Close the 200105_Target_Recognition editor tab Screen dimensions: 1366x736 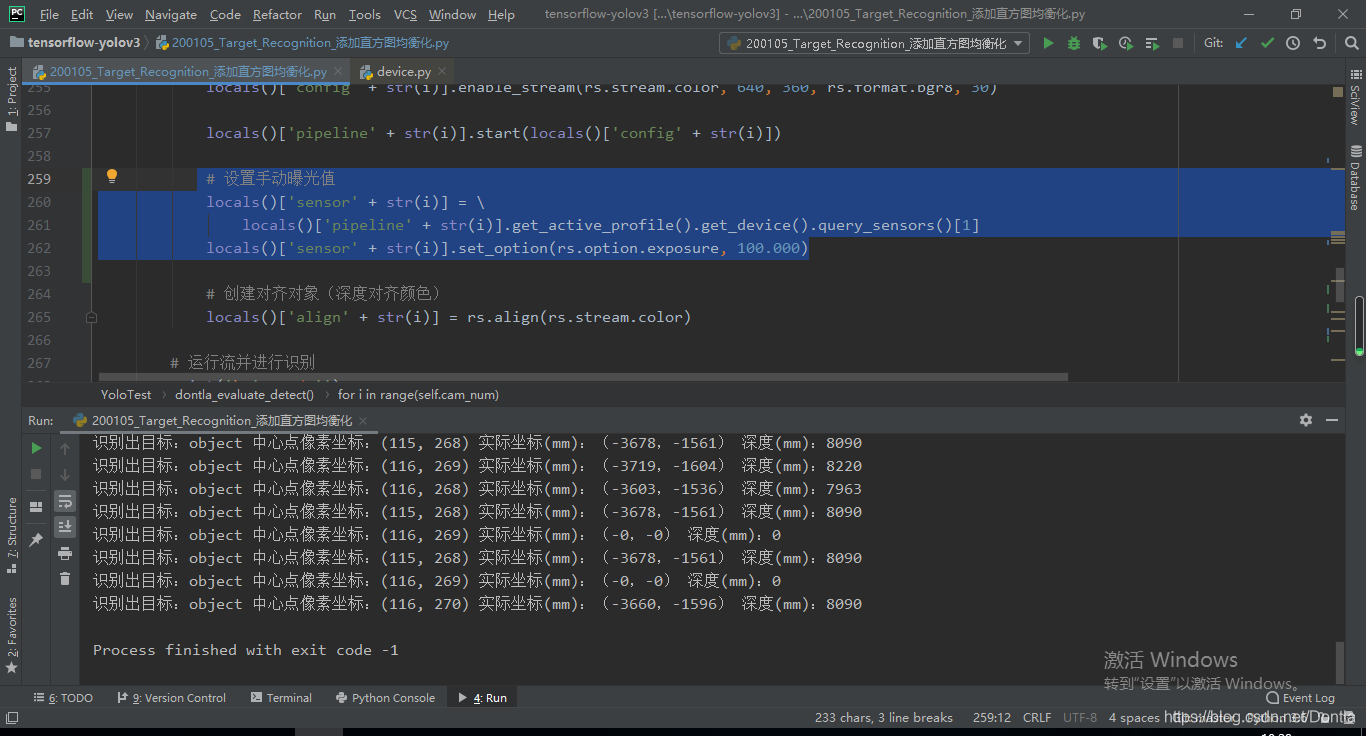point(338,72)
